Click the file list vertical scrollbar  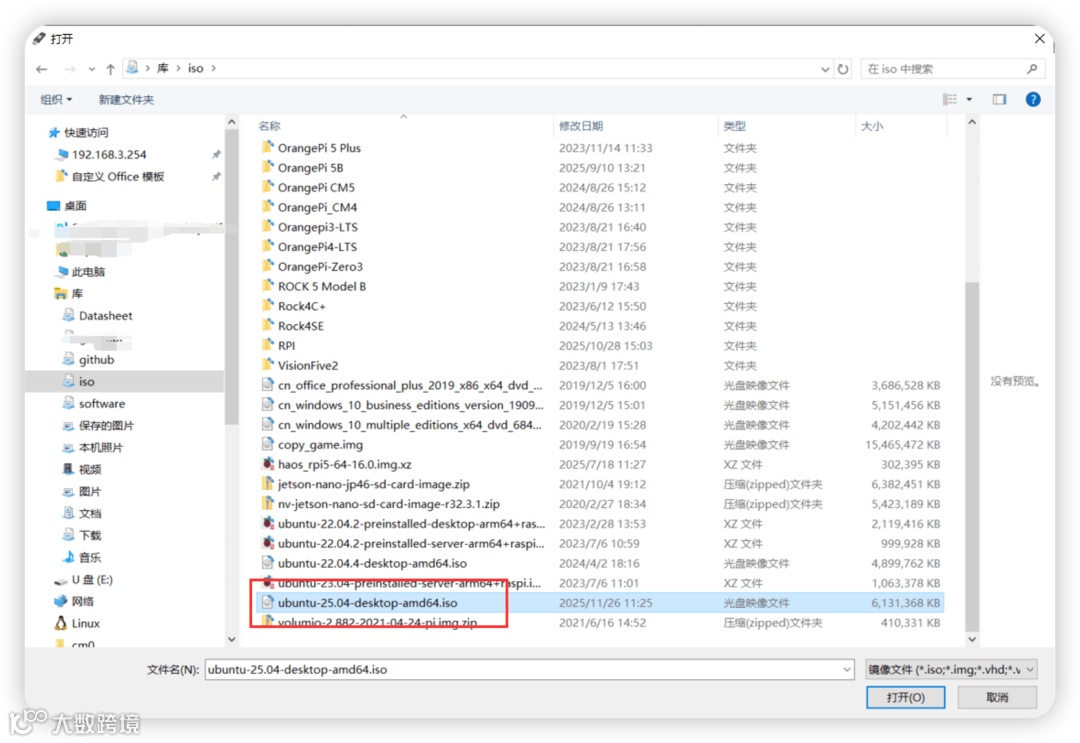point(972,457)
